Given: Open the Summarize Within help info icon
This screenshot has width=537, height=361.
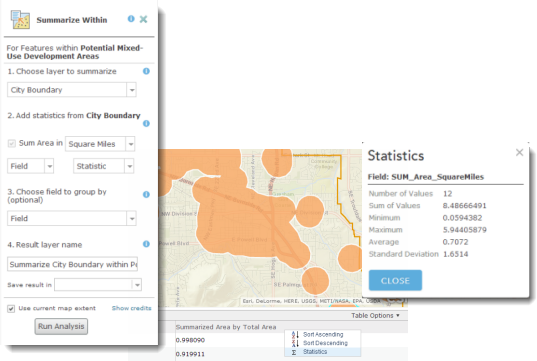Looking at the screenshot, I should coord(131,19).
